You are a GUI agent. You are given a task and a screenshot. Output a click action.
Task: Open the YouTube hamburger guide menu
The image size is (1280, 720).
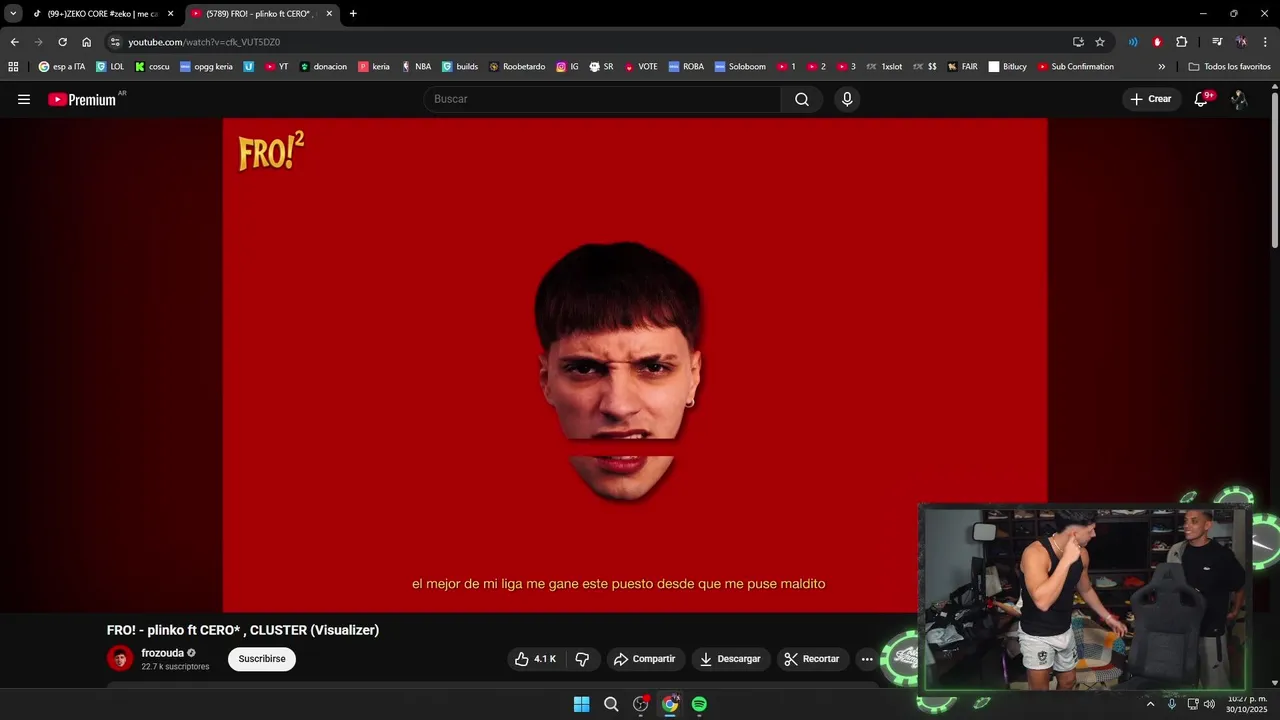point(24,99)
